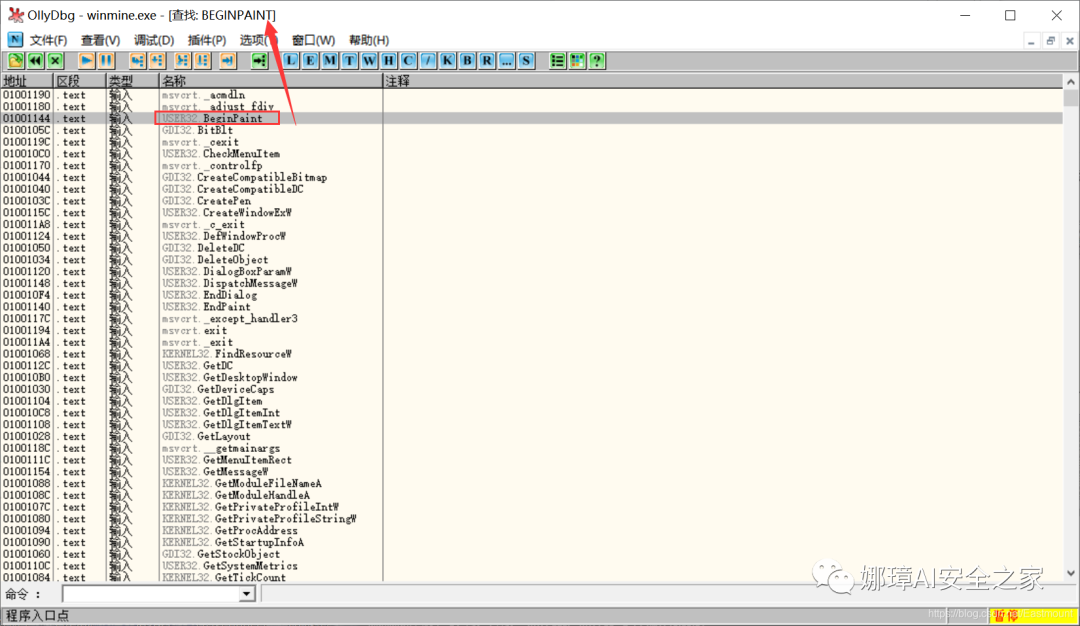The image size is (1080, 626).
Task: Sort by the 区段 column header
Action: 81,81
